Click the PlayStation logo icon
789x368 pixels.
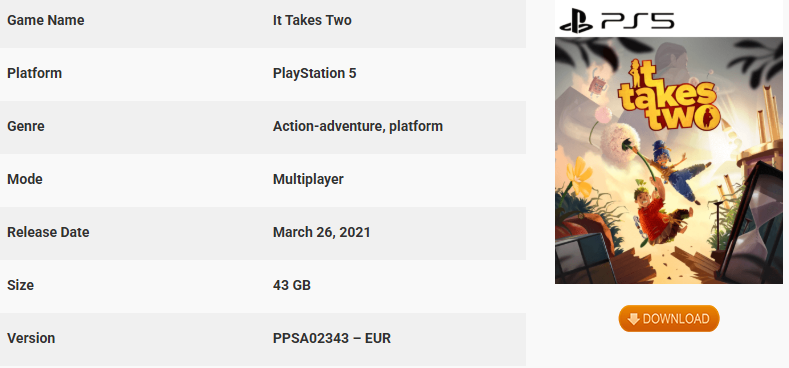pos(576,21)
